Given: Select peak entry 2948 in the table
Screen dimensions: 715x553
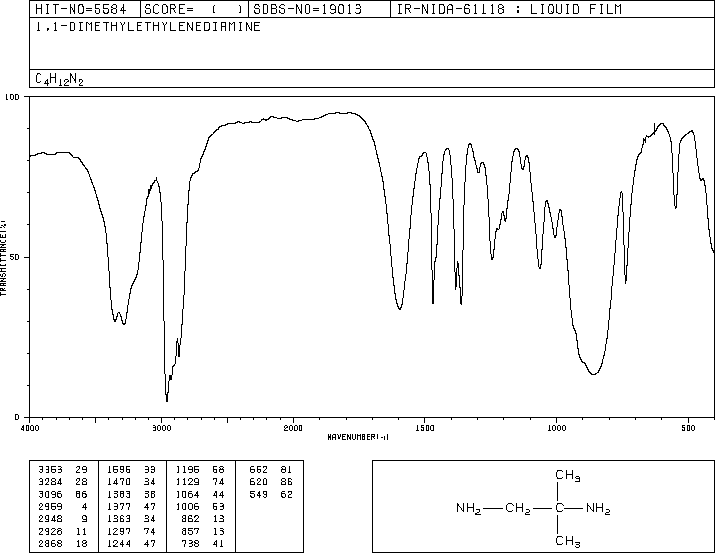Looking at the screenshot, I should coord(63,519).
